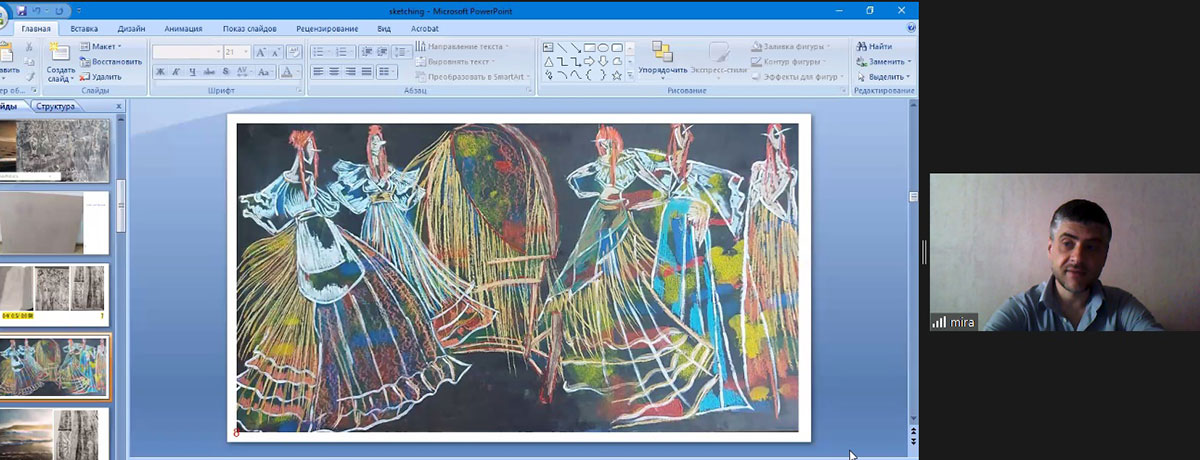Click Преобразовать в SmartArt
Image resolution: width=1200 pixels, height=460 pixels.
click(x=470, y=77)
